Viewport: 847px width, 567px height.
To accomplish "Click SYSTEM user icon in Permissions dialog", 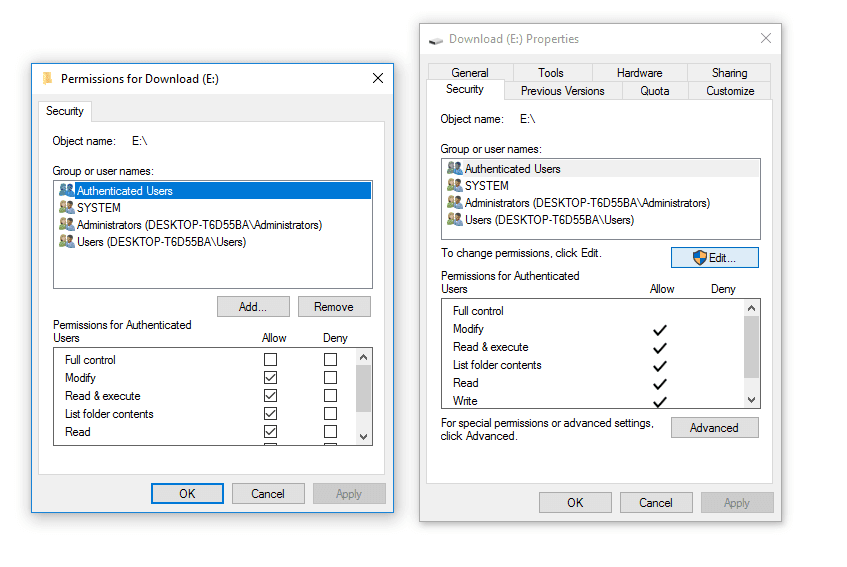I will click(66, 207).
